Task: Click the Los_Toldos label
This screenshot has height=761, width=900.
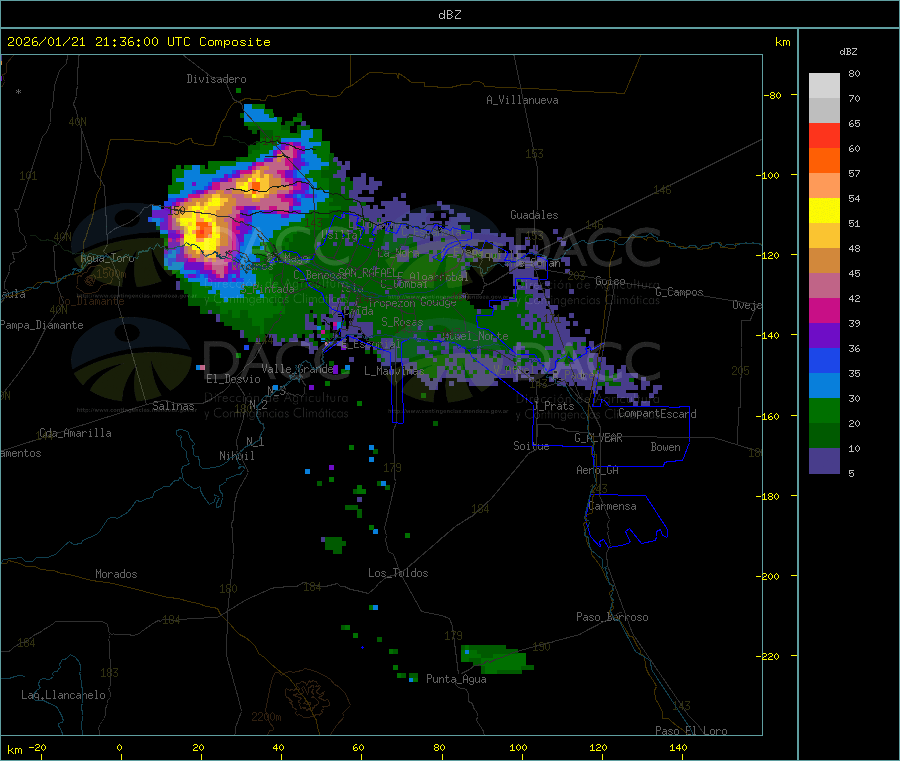Action: point(398,573)
